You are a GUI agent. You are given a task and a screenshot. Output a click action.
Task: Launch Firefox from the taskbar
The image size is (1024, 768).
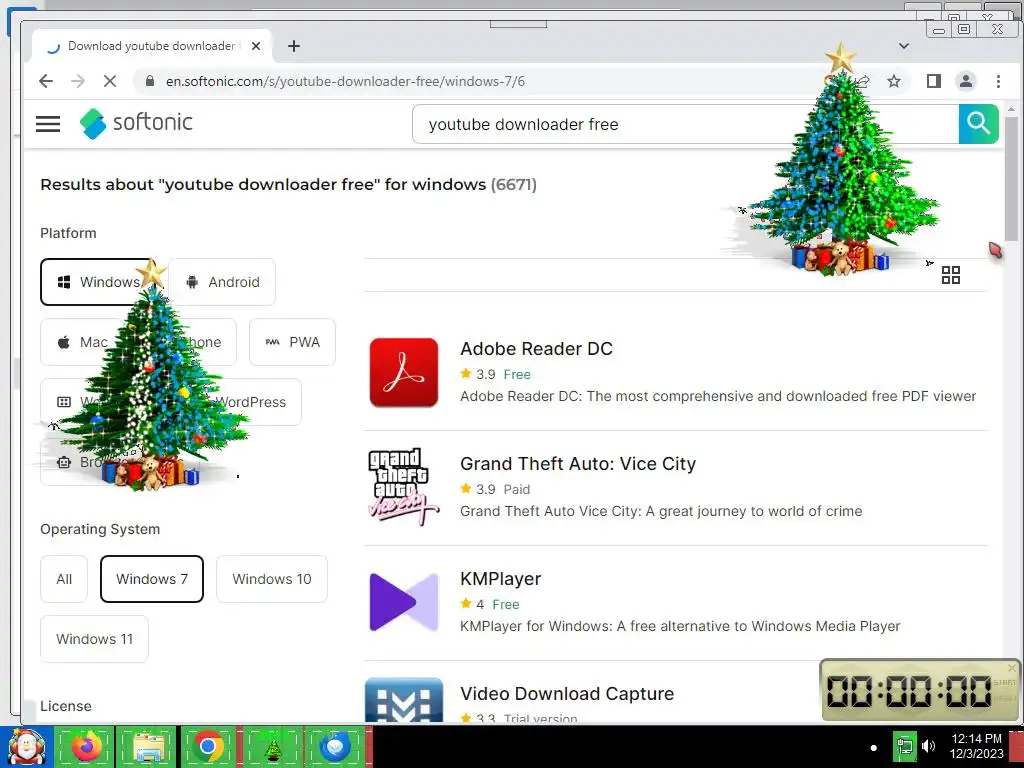(84, 746)
